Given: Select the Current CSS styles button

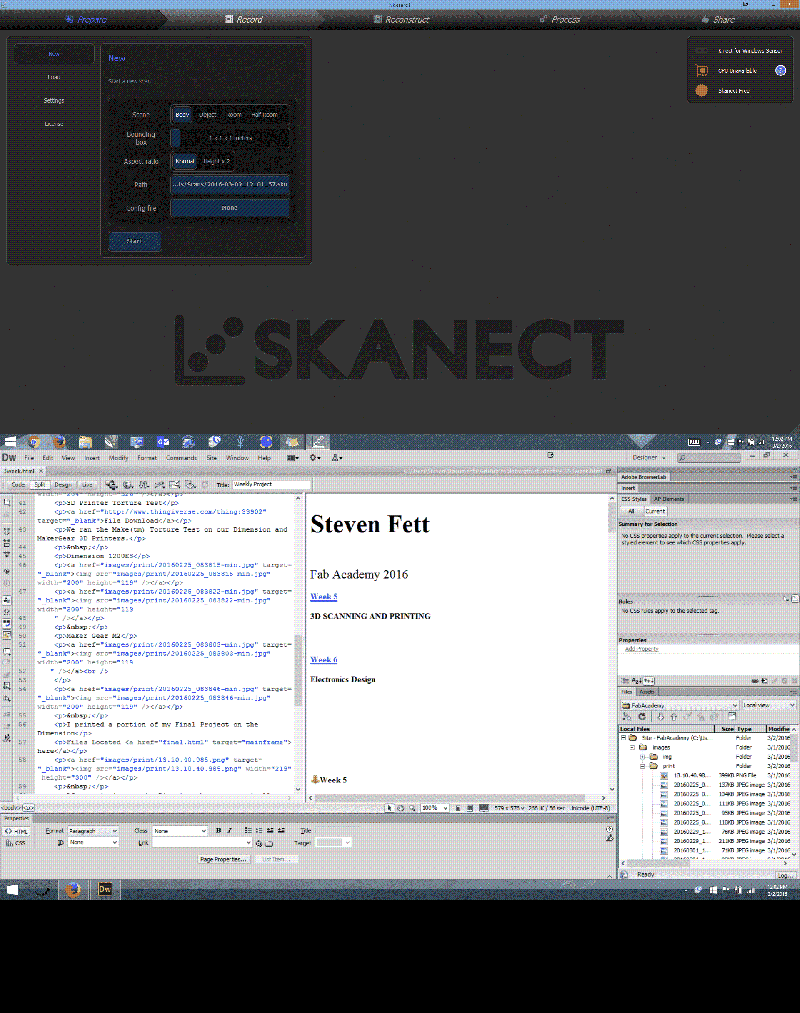Looking at the screenshot, I should pyautogui.click(x=655, y=510).
